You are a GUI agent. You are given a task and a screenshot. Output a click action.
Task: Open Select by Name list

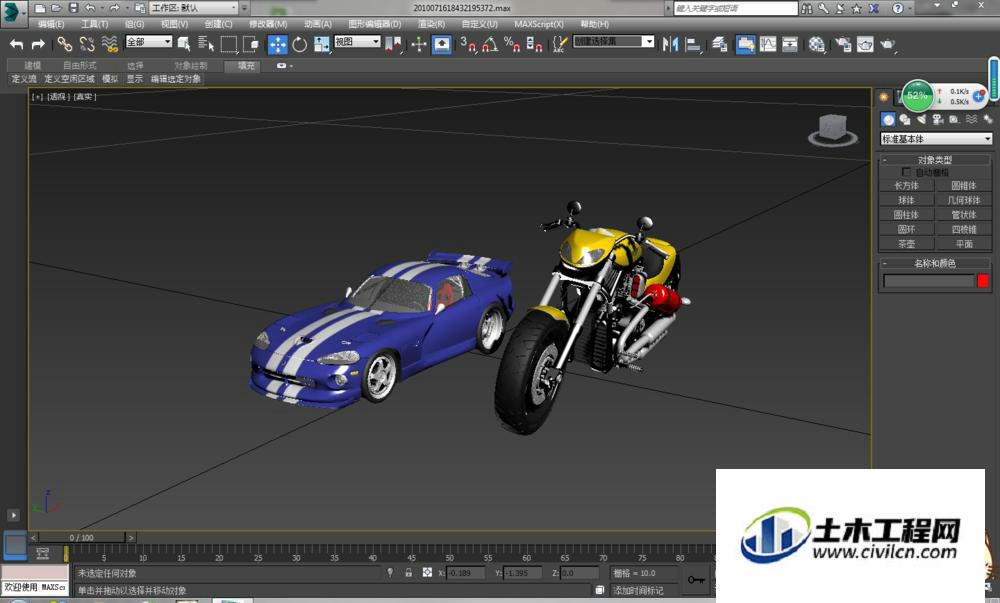point(206,44)
